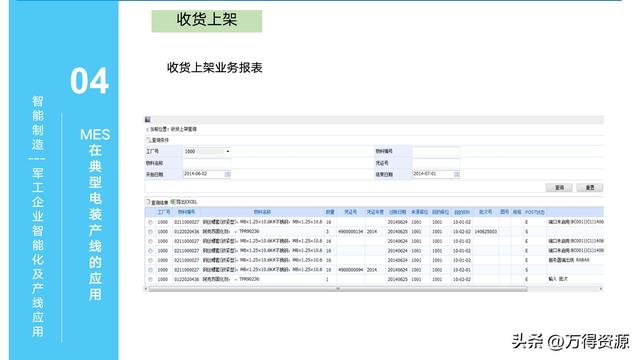Focus the 物料名称 input field
640x360 pixels.
tap(207, 163)
